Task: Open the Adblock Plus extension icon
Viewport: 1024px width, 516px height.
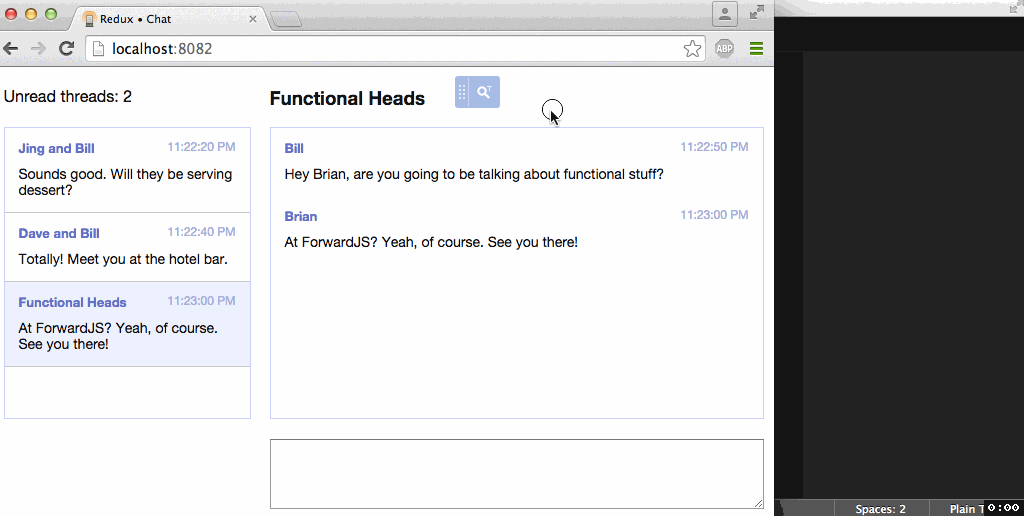Action: pos(724,48)
